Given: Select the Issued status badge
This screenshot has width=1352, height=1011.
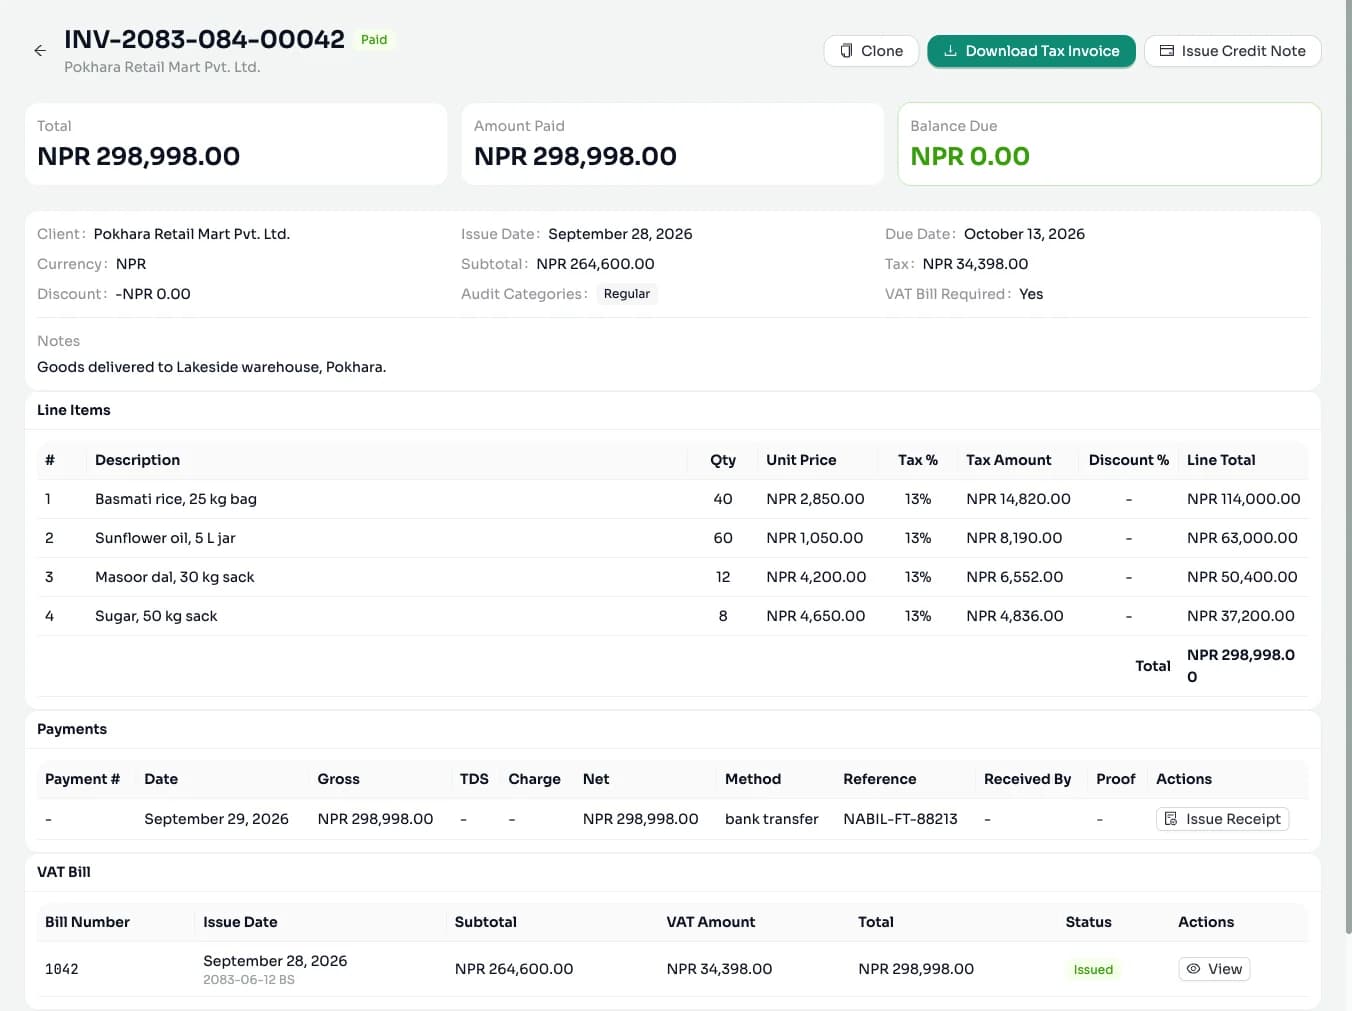Looking at the screenshot, I should point(1093,970).
